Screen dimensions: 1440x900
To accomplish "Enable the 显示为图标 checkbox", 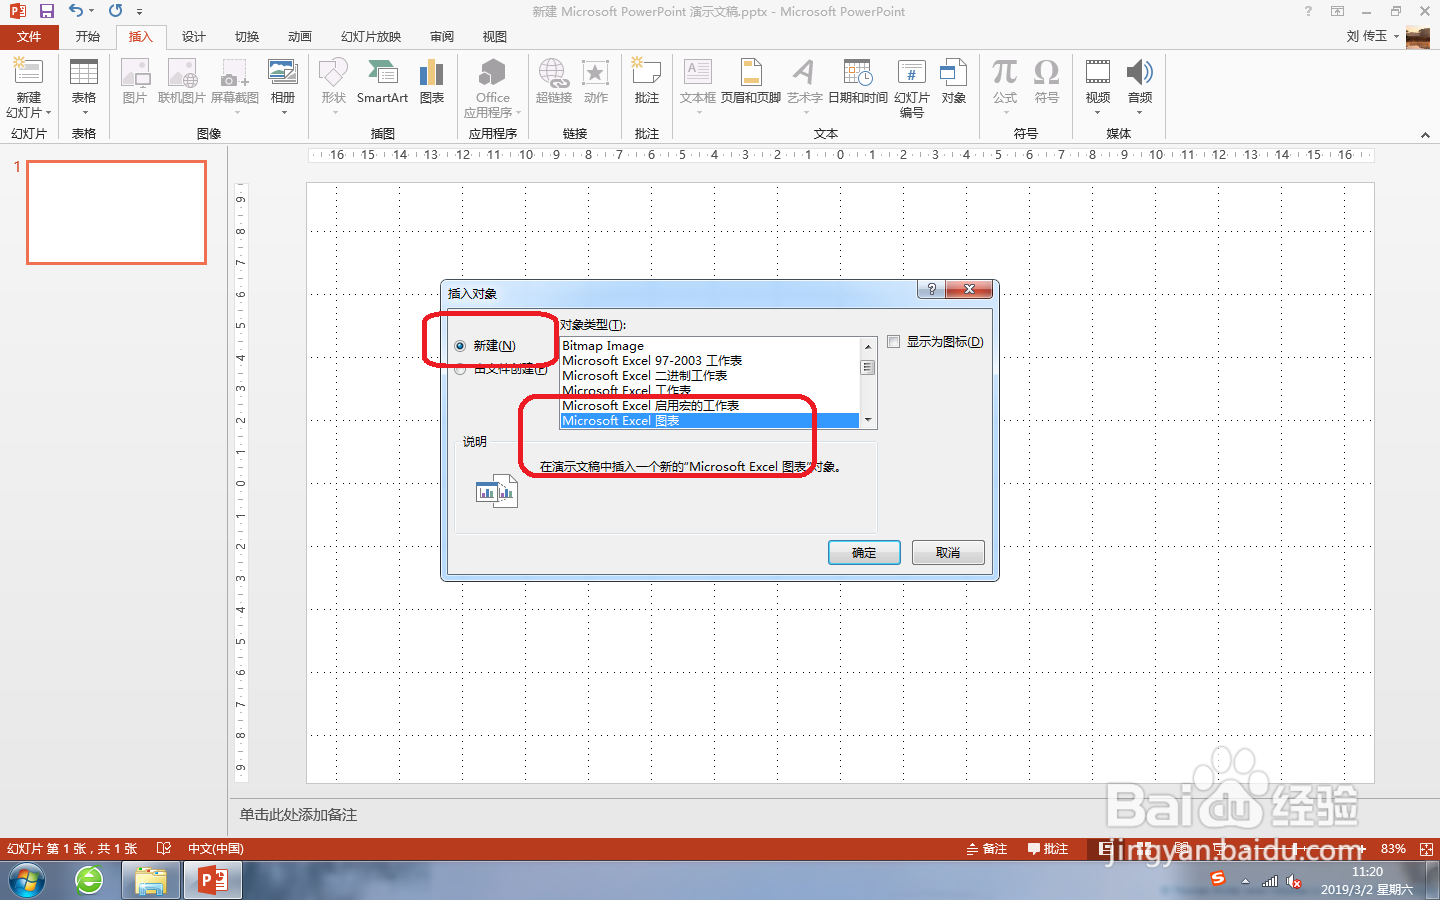I will [x=893, y=342].
